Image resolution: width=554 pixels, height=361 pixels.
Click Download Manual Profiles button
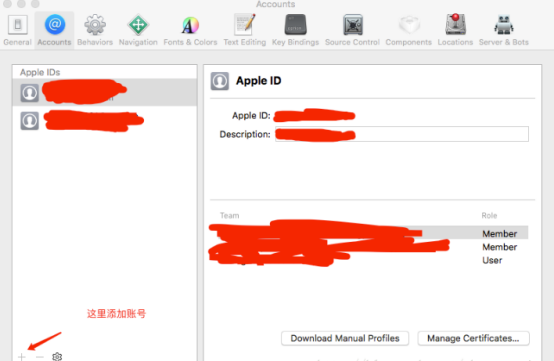pos(345,338)
